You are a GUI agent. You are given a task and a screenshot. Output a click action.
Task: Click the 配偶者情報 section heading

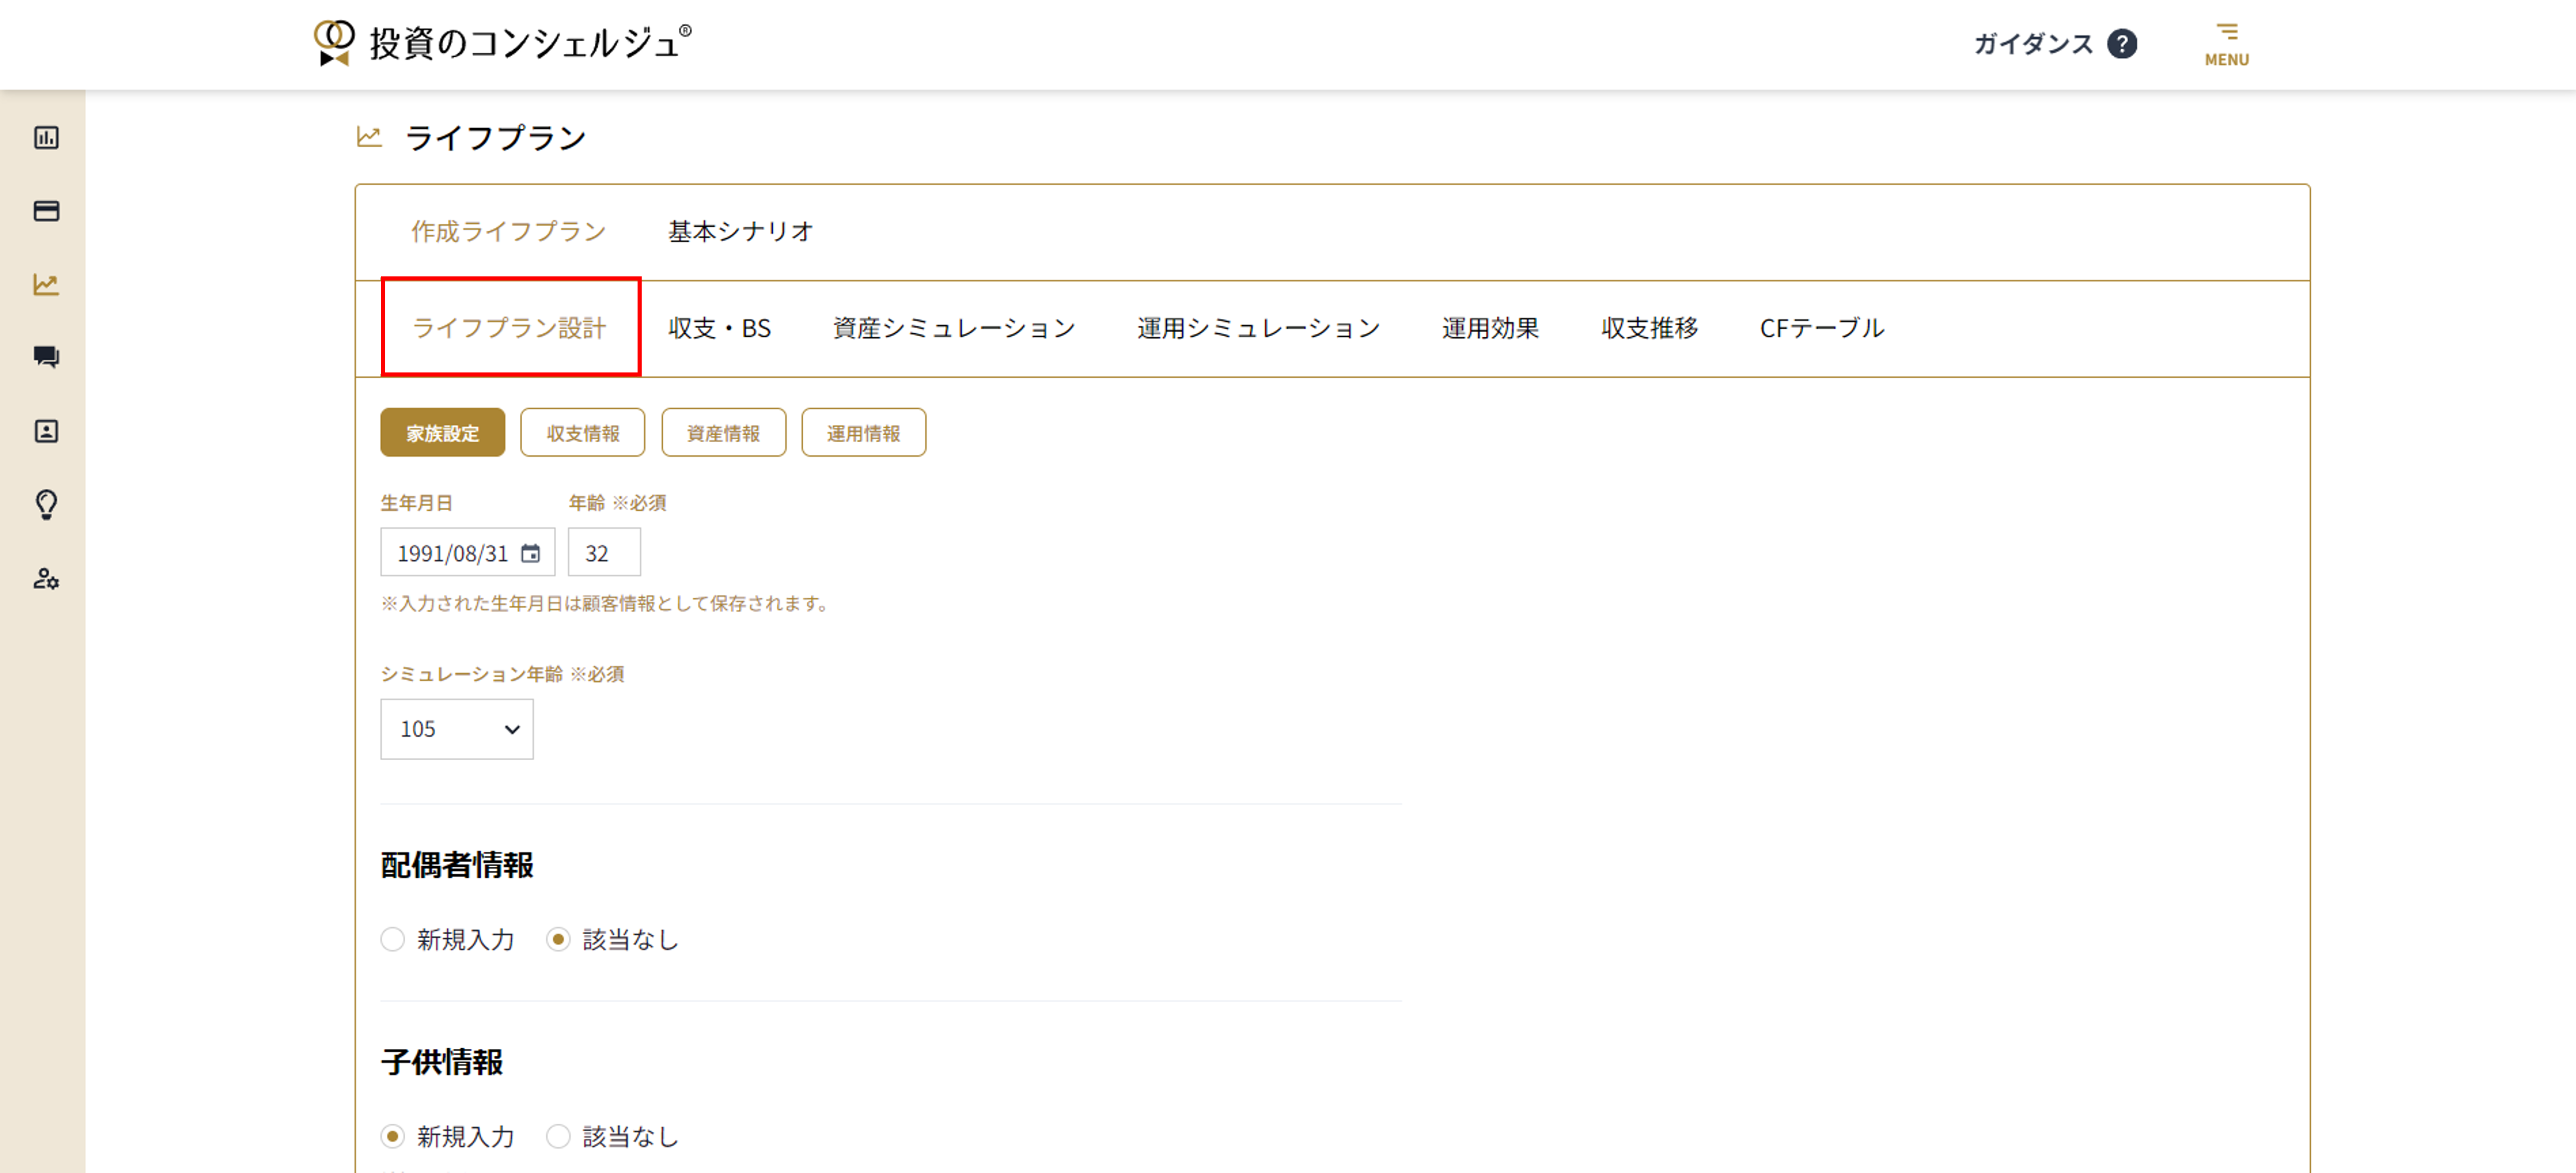(457, 865)
